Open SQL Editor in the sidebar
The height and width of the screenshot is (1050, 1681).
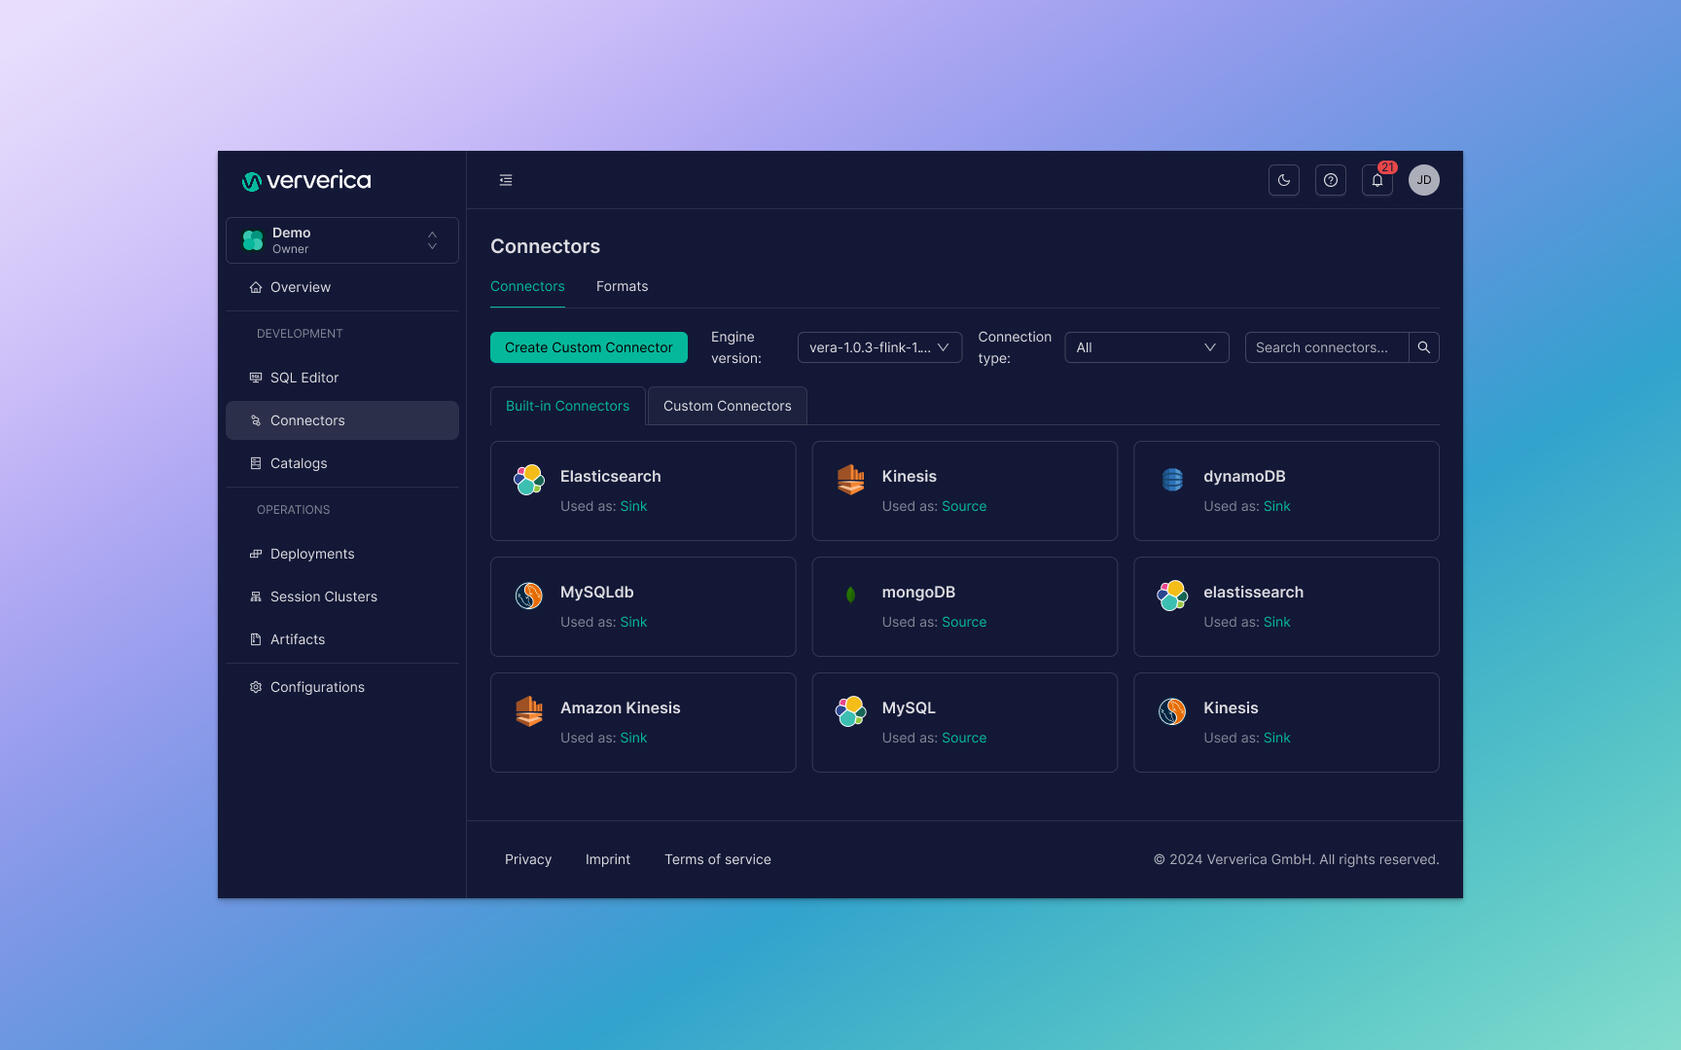click(x=304, y=377)
